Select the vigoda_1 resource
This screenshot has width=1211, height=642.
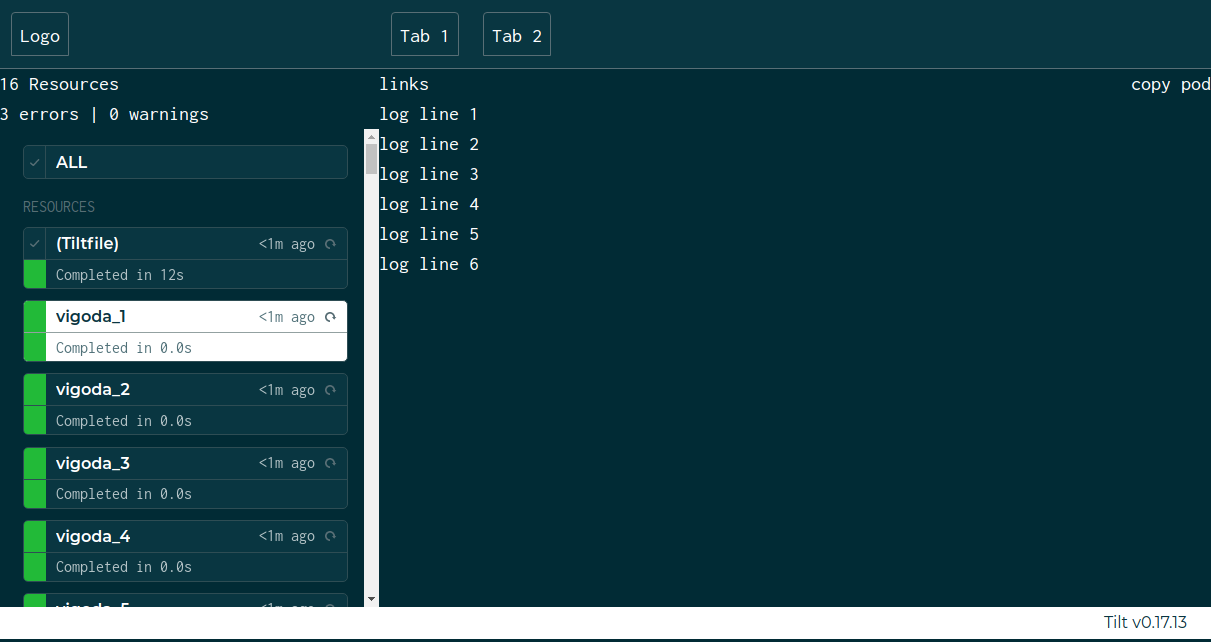(185, 331)
